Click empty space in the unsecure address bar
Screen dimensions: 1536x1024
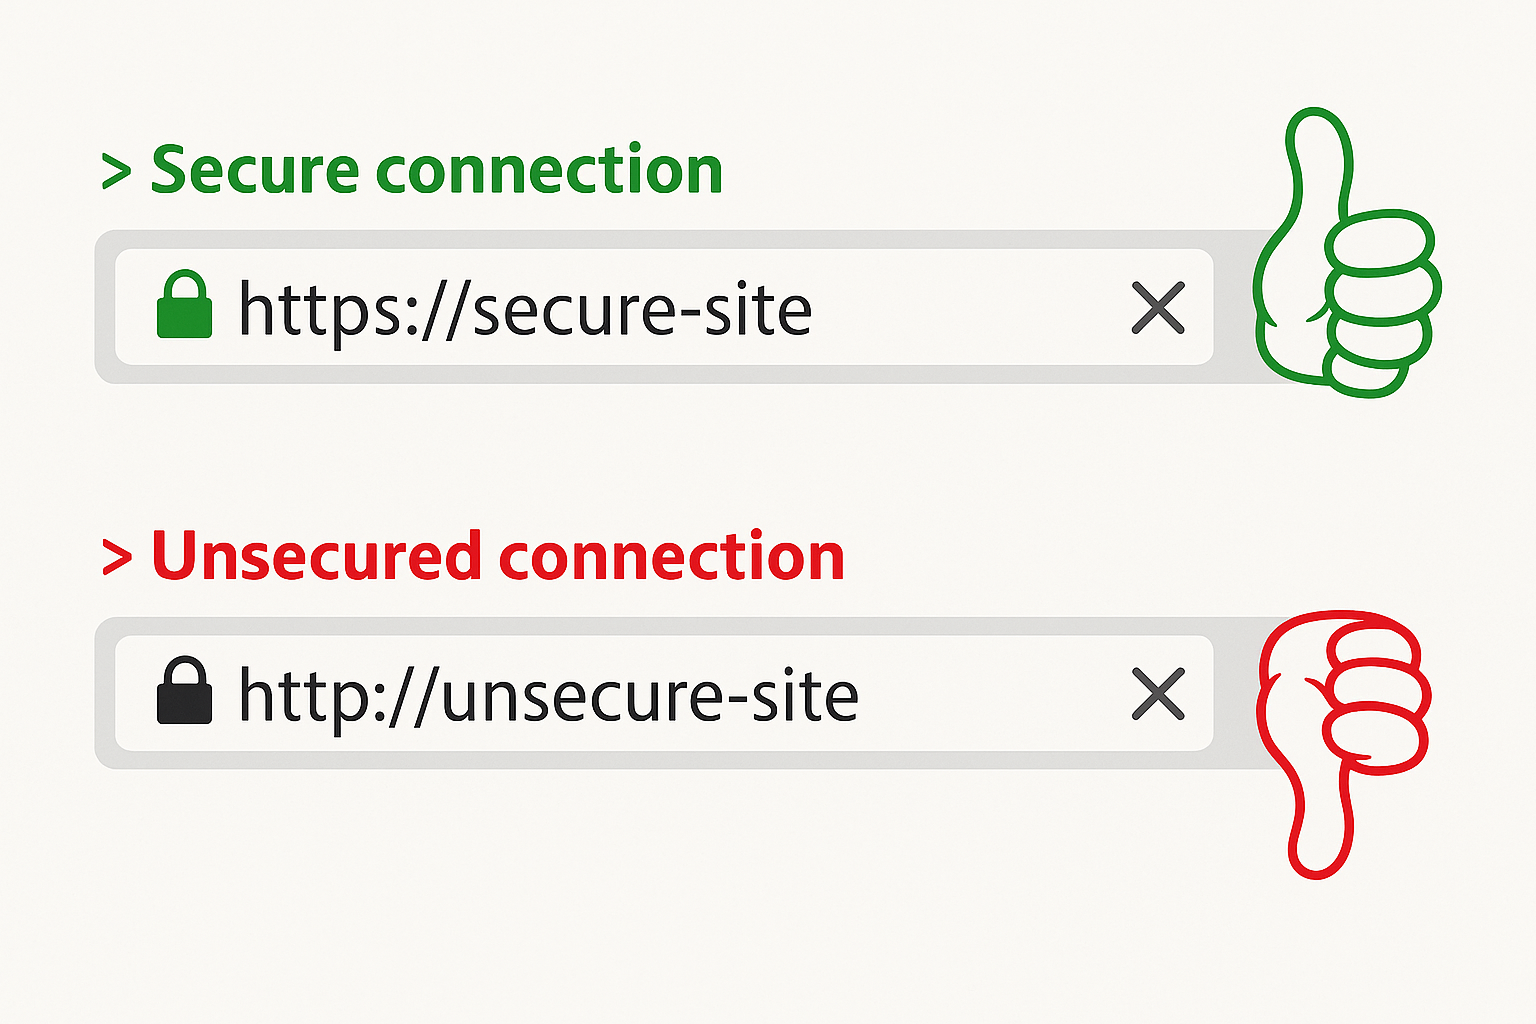(x=995, y=694)
